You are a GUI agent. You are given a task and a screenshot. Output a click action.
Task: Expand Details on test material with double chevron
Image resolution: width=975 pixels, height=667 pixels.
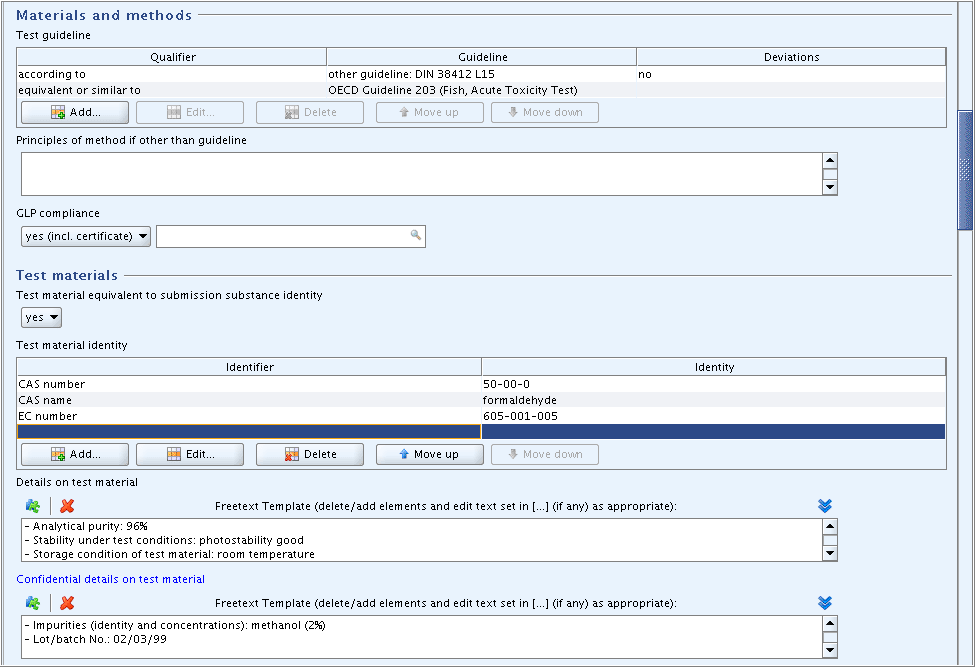tap(825, 506)
